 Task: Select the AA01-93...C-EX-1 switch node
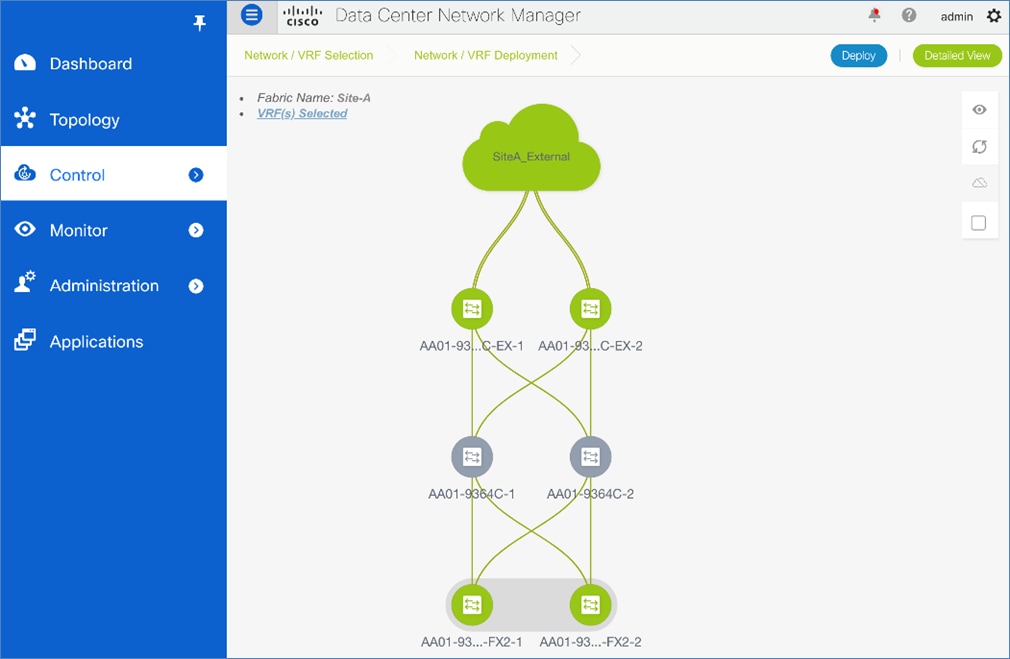[x=472, y=309]
